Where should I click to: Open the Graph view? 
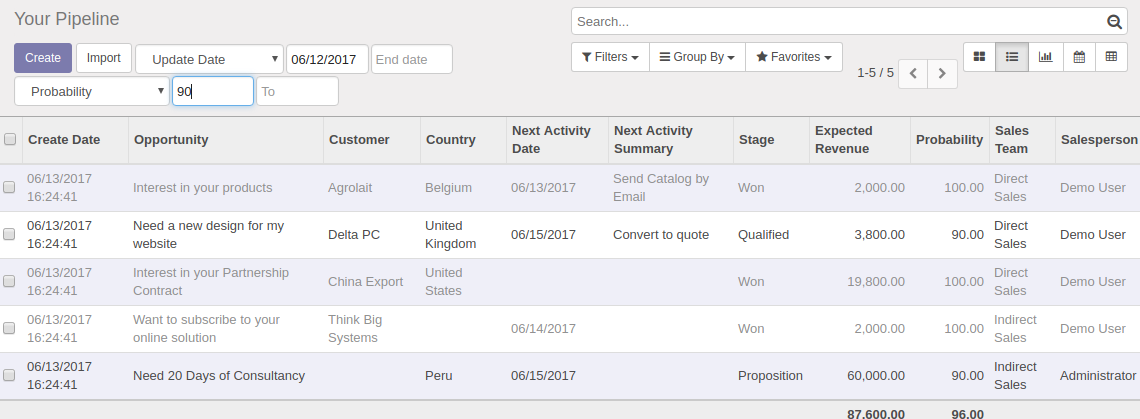click(x=1045, y=57)
